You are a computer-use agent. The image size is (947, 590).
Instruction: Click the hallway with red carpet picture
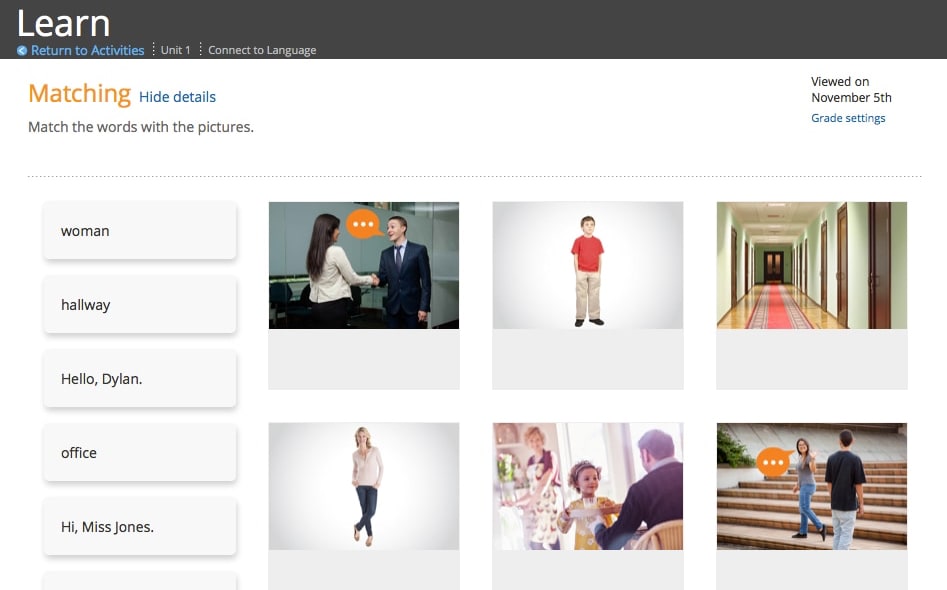[x=812, y=266]
